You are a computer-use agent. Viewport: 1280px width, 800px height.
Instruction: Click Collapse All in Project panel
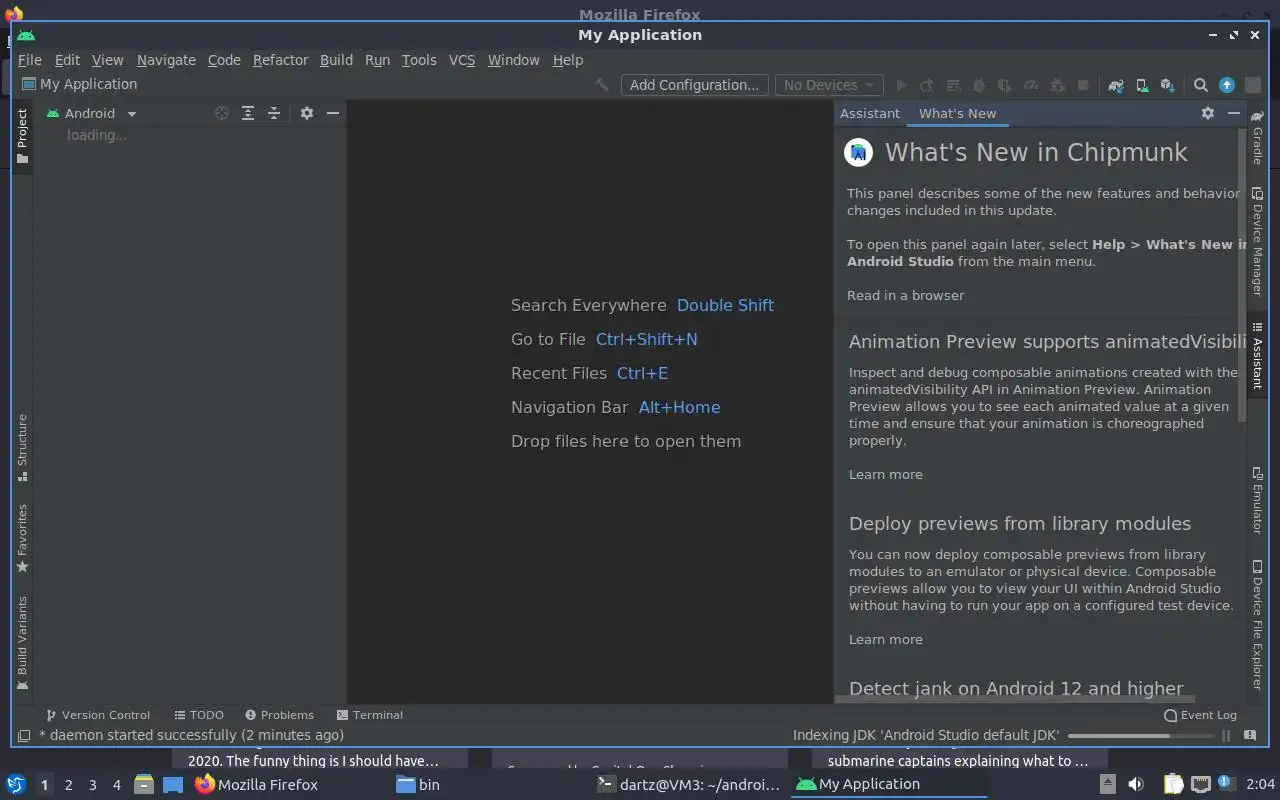[274, 113]
